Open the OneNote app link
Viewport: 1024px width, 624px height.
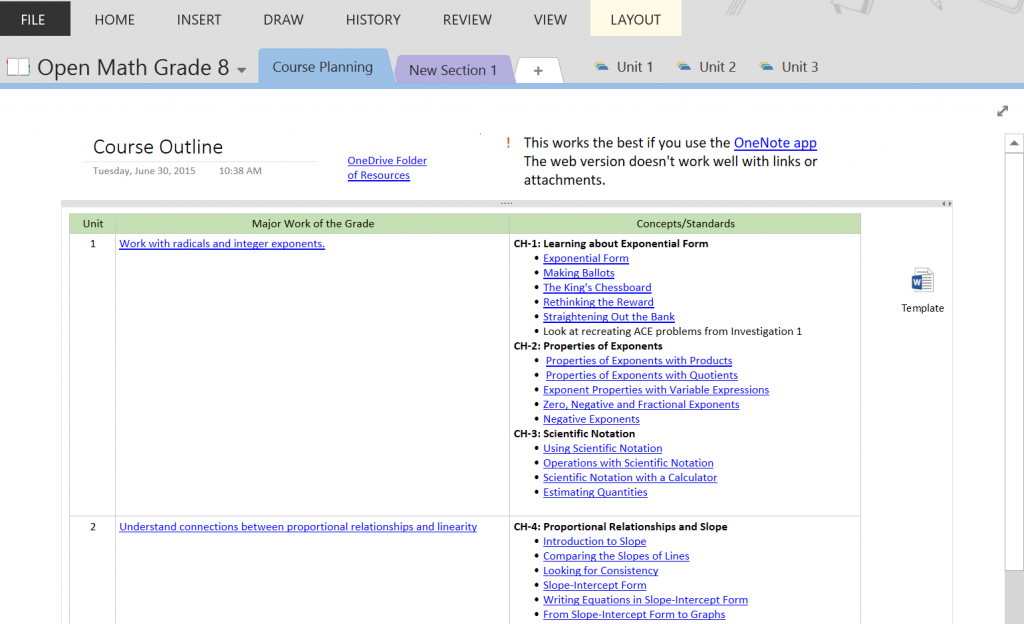[x=775, y=143]
